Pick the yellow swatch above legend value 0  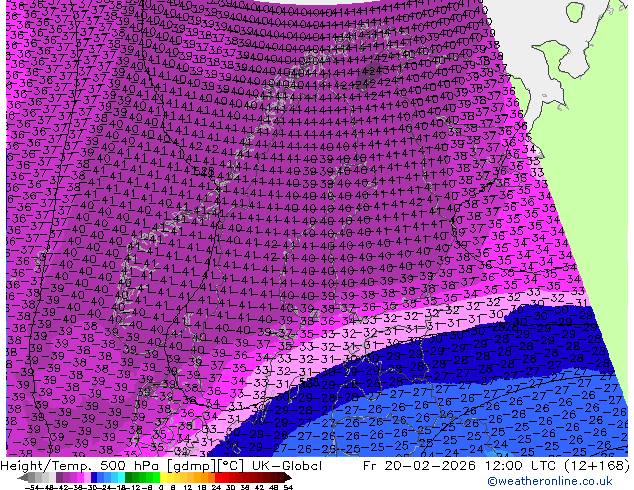click(163, 477)
